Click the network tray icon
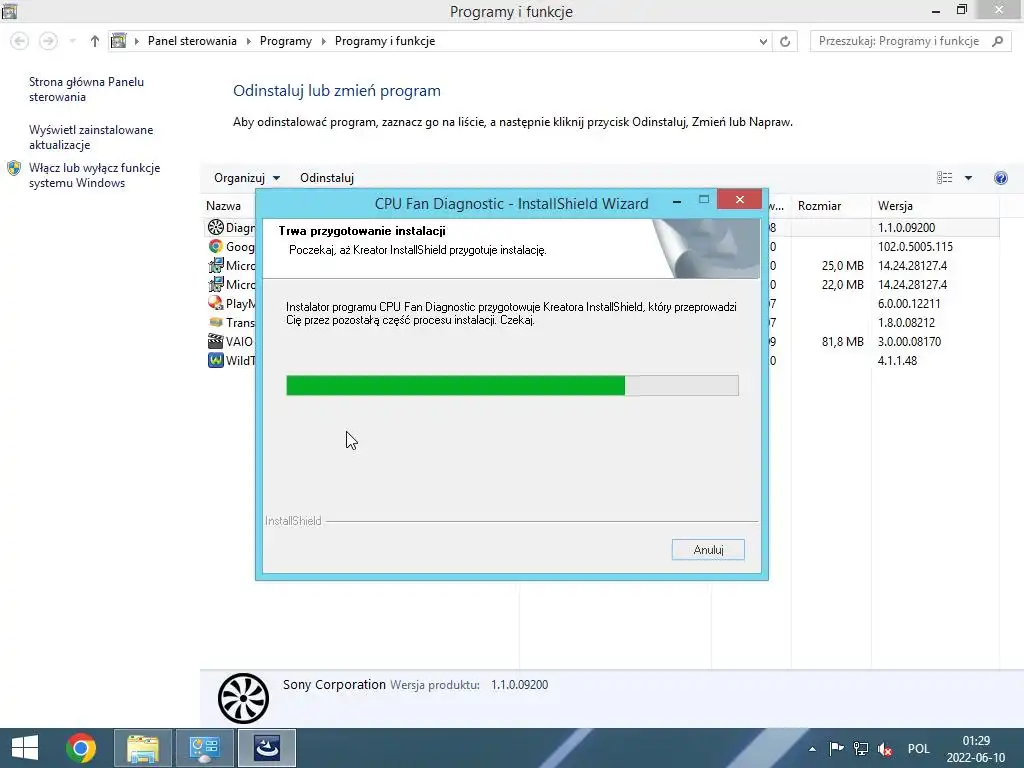The image size is (1024, 768). click(x=861, y=749)
